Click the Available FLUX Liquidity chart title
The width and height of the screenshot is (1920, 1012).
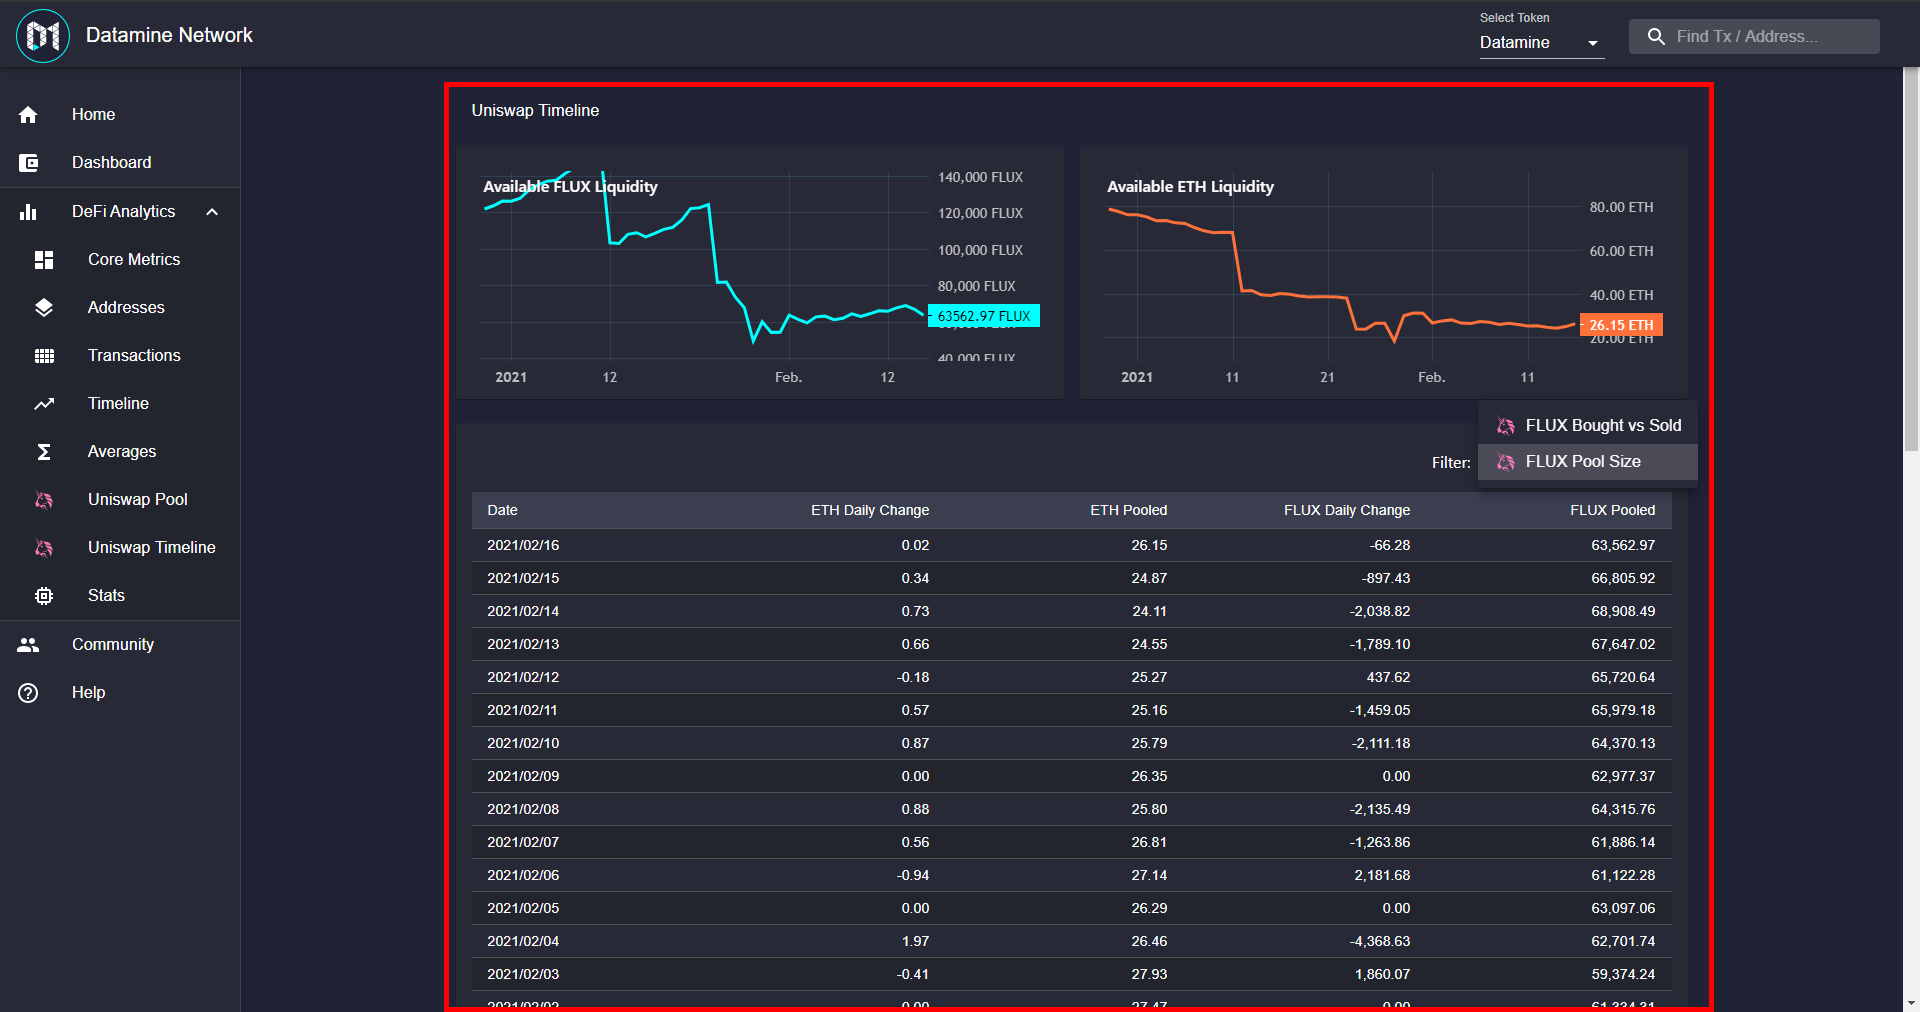pos(570,187)
